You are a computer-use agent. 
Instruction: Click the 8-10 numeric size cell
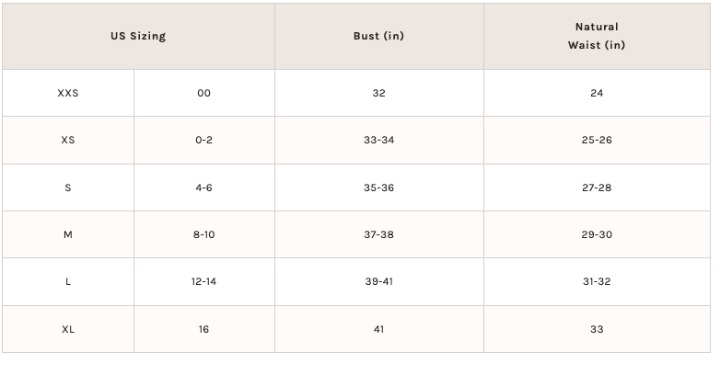click(x=204, y=235)
